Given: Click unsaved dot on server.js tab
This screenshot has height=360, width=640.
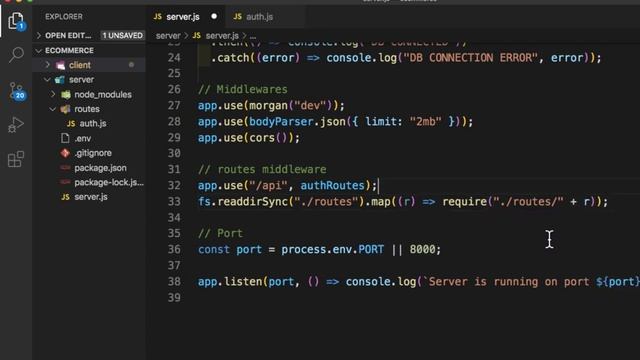Looking at the screenshot, I should pyautogui.click(x=214, y=17).
